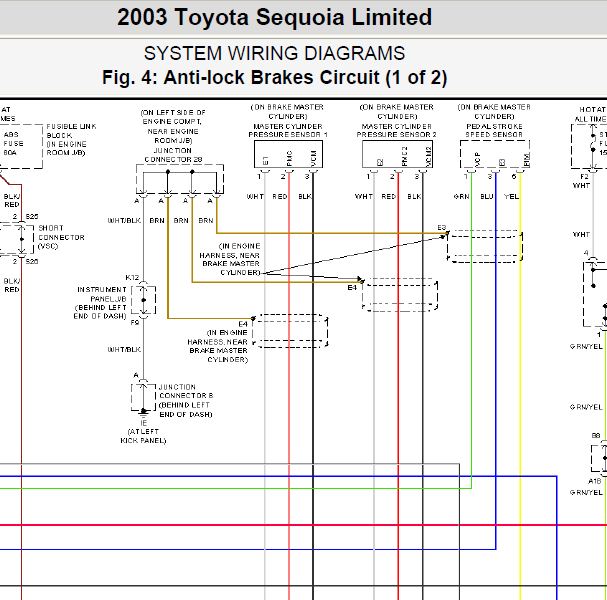Click '(ON LEFT SIDE OF ENGINE COMPT' note
Image resolution: width=607 pixels, height=600 pixels.
click(x=173, y=117)
